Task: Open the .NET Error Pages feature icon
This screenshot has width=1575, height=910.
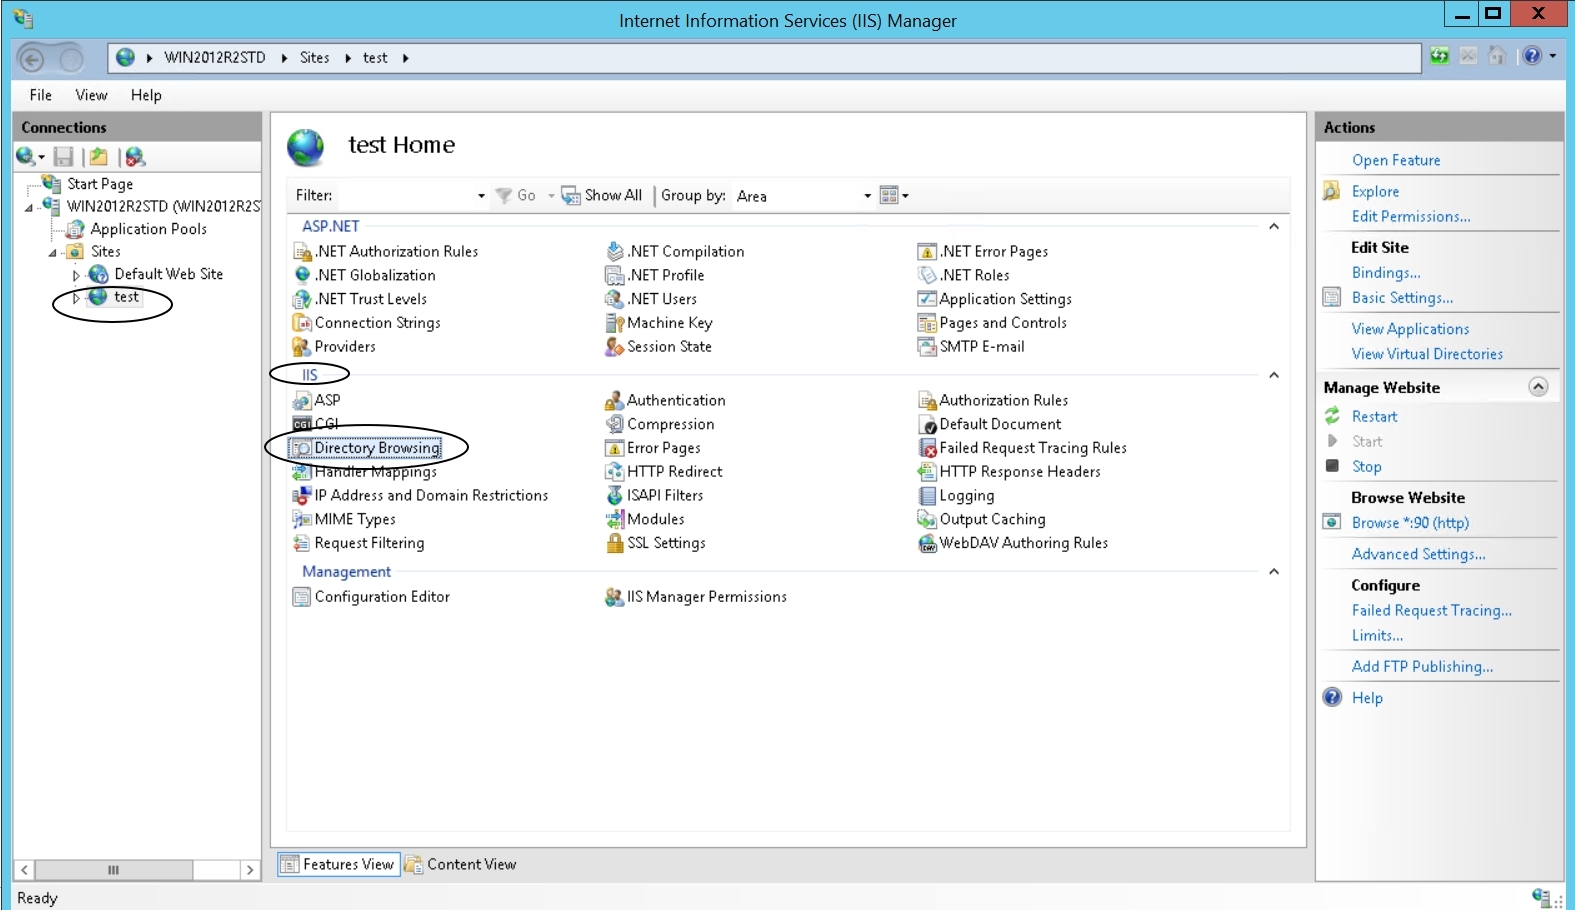Action: [927, 252]
